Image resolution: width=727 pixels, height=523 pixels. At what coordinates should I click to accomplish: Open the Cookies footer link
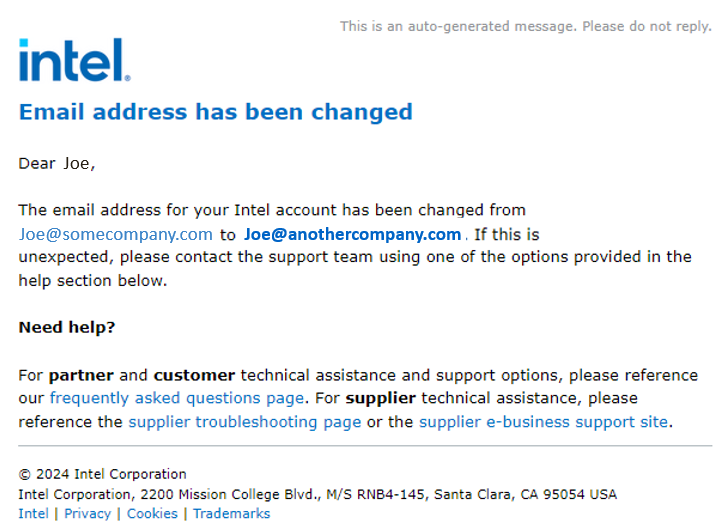pos(152,514)
